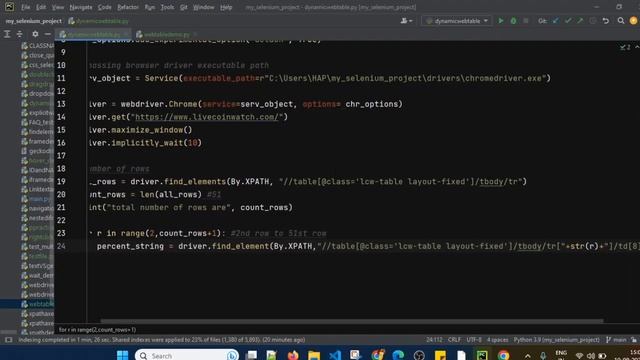Open the Navigate menu

point(80,7)
